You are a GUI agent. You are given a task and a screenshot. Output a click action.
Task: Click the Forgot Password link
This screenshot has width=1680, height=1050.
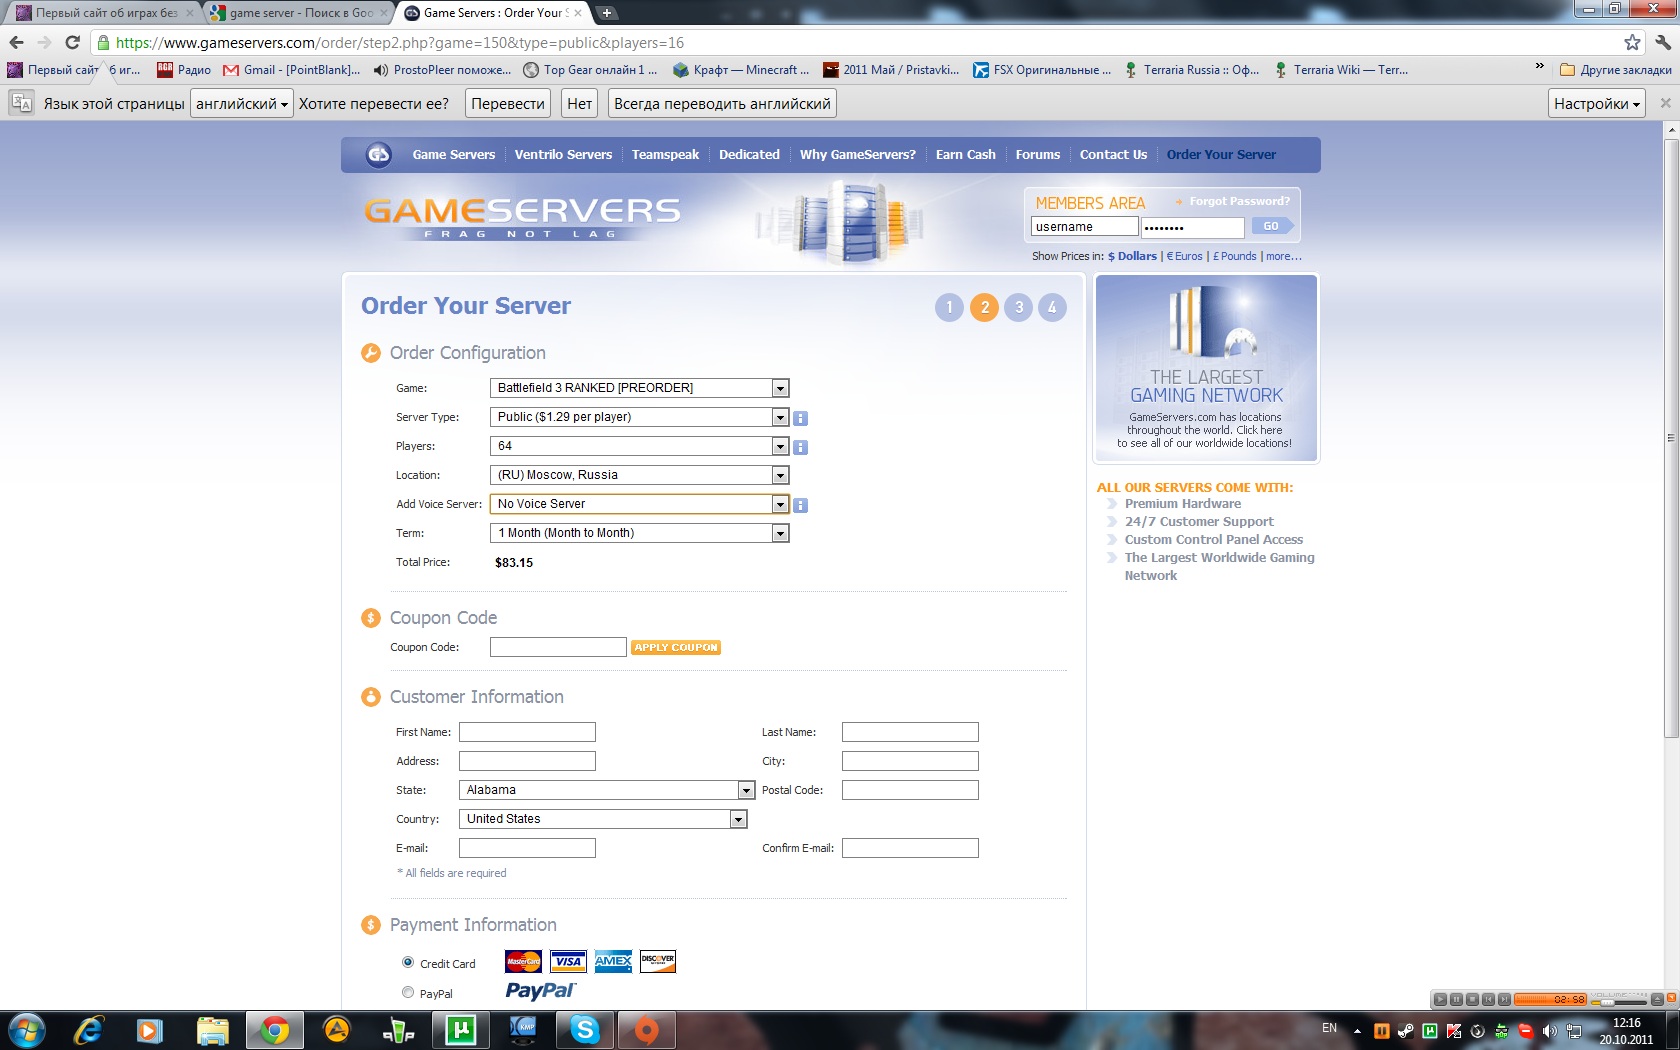coord(1238,201)
